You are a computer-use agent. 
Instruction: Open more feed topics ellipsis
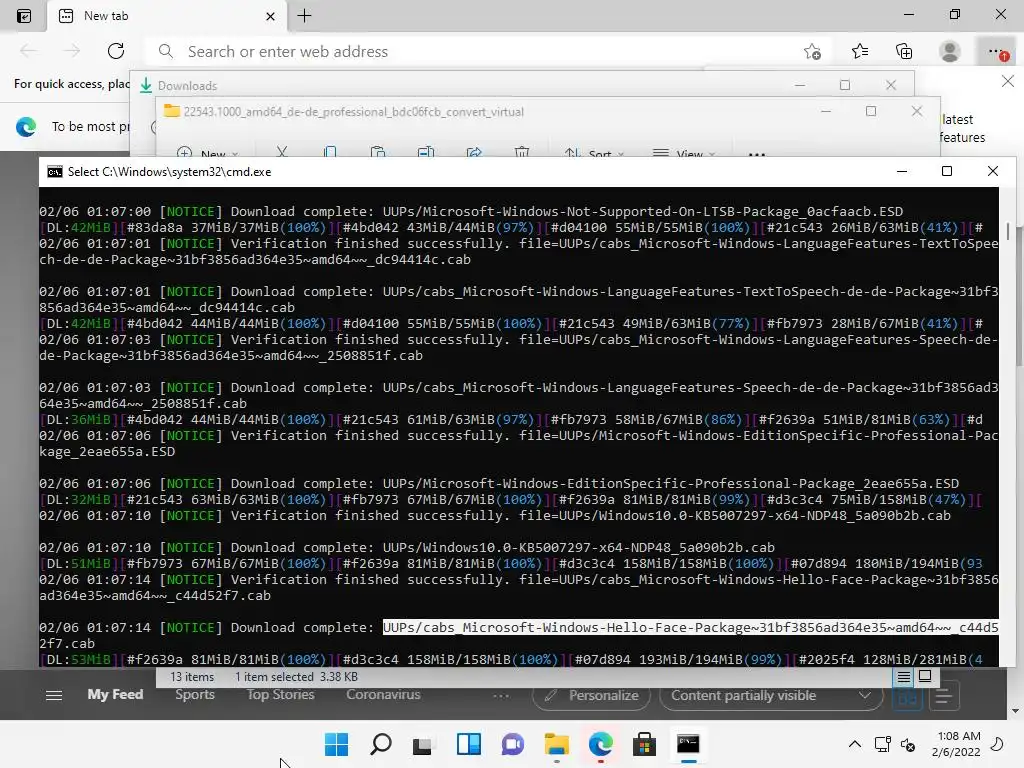501,696
